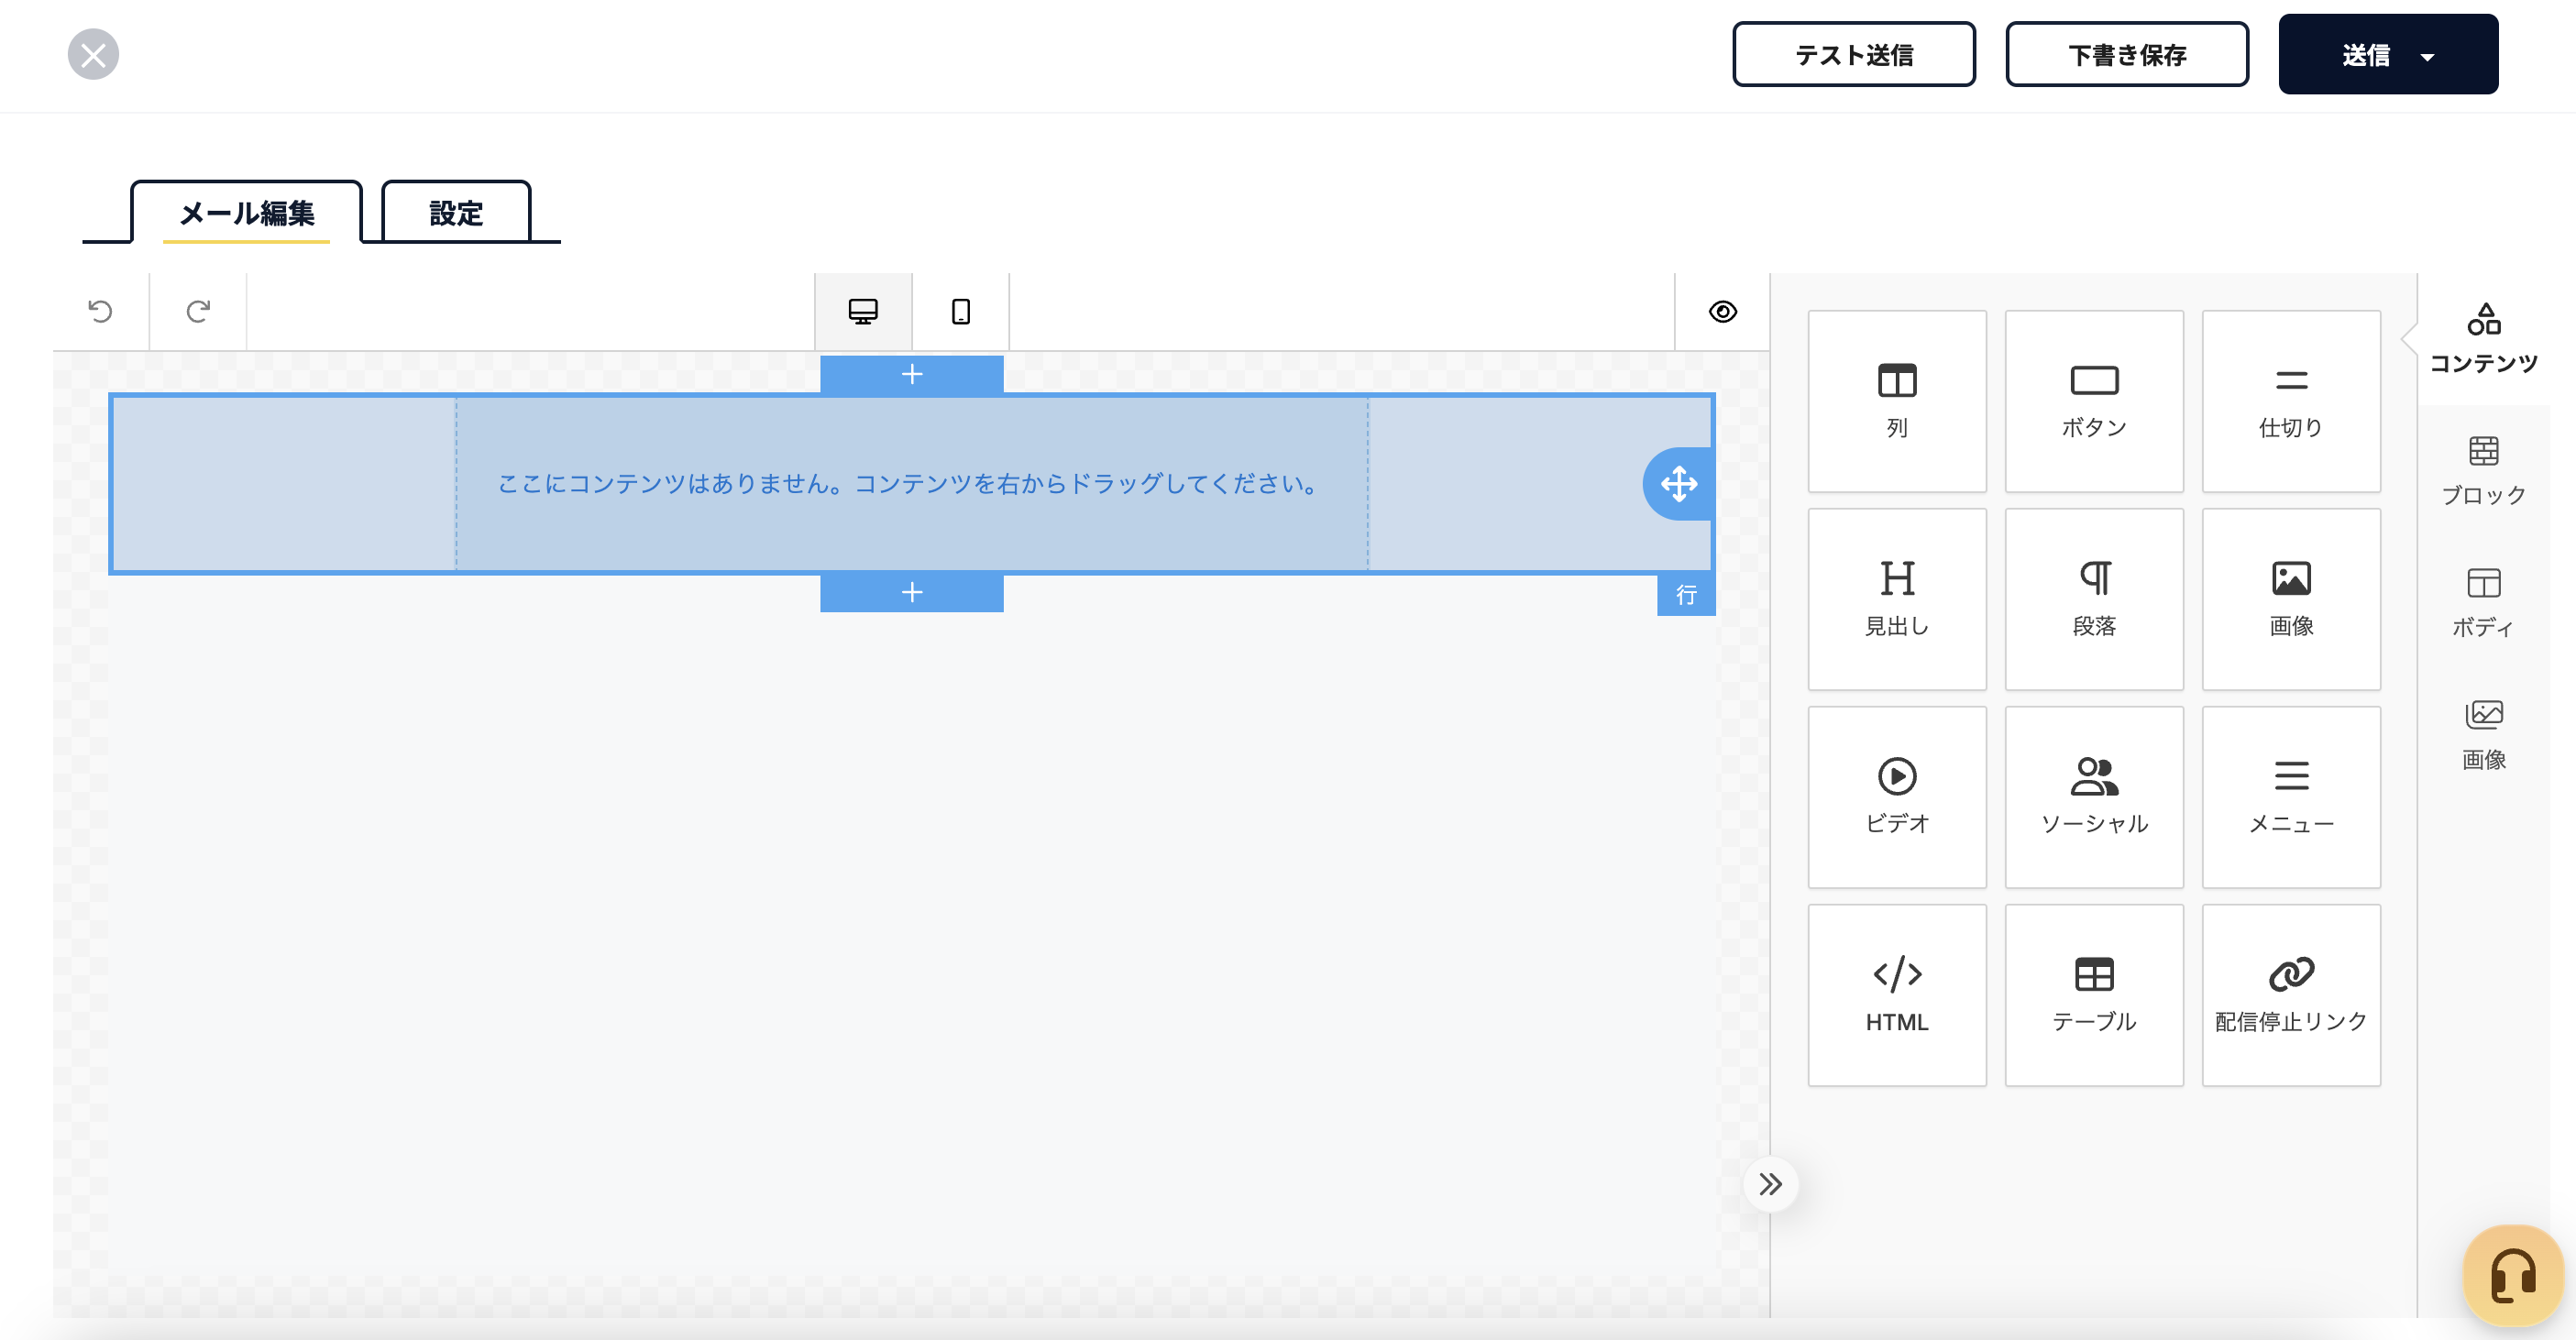Collapse the side panel with double chevron
The image size is (2576, 1340).
(x=1770, y=1184)
